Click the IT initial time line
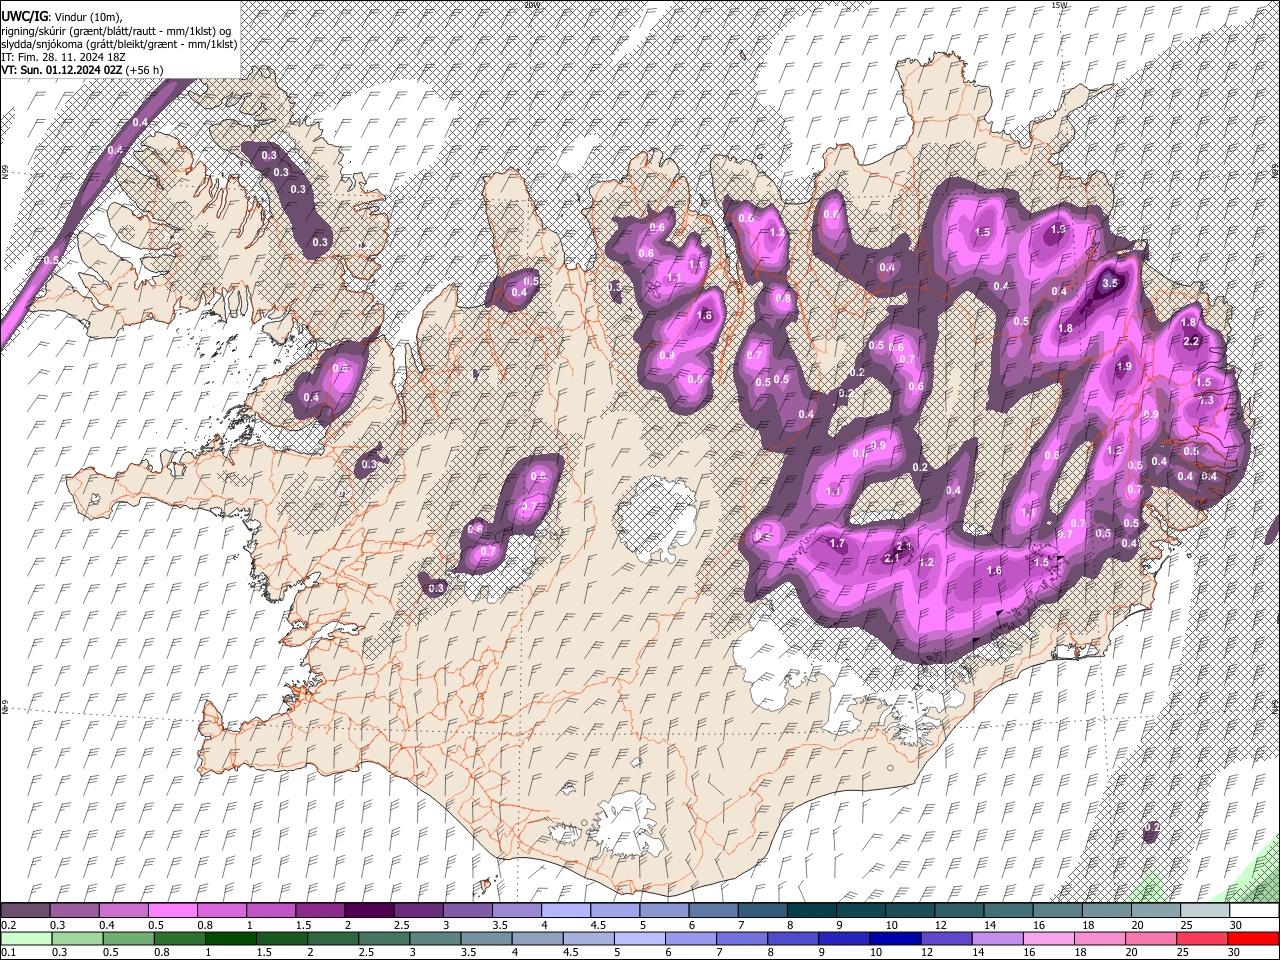 coord(62,57)
